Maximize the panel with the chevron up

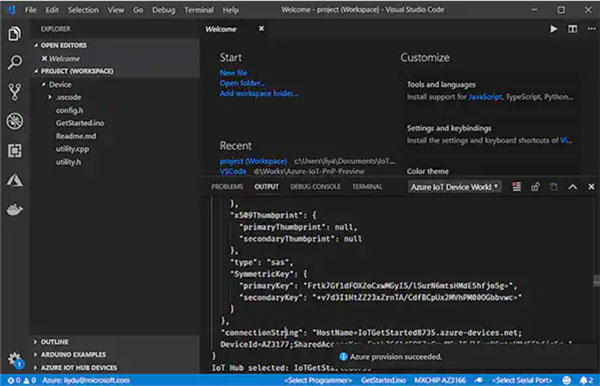tap(572, 187)
